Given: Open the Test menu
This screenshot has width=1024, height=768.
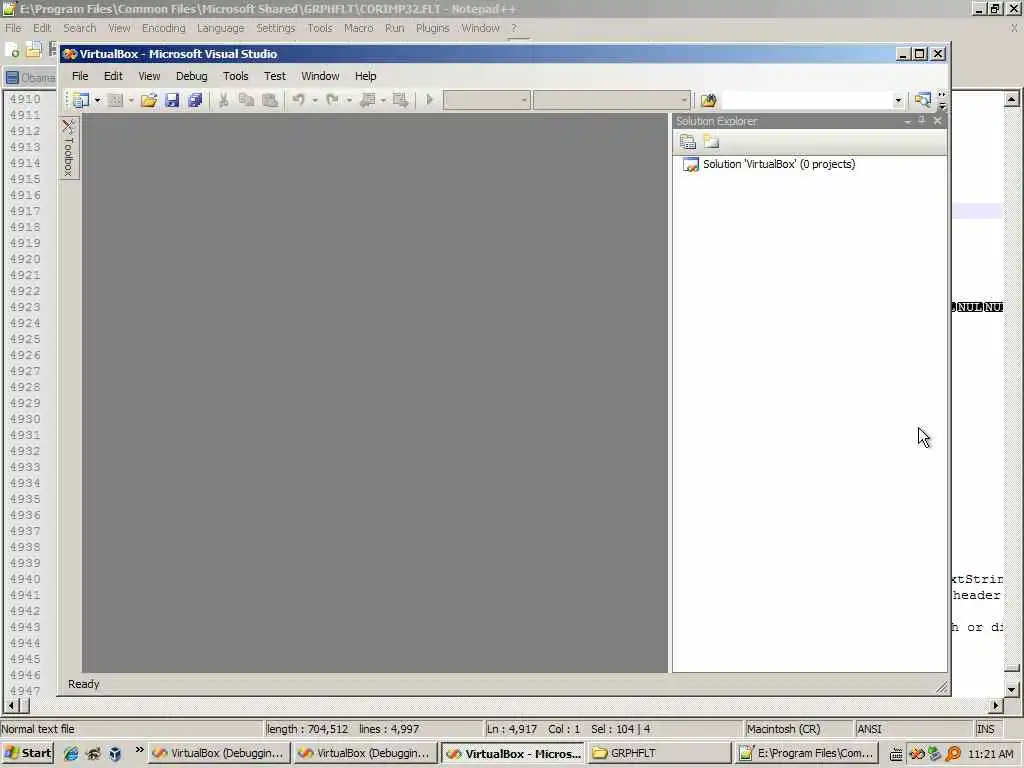Looking at the screenshot, I should [x=274, y=76].
